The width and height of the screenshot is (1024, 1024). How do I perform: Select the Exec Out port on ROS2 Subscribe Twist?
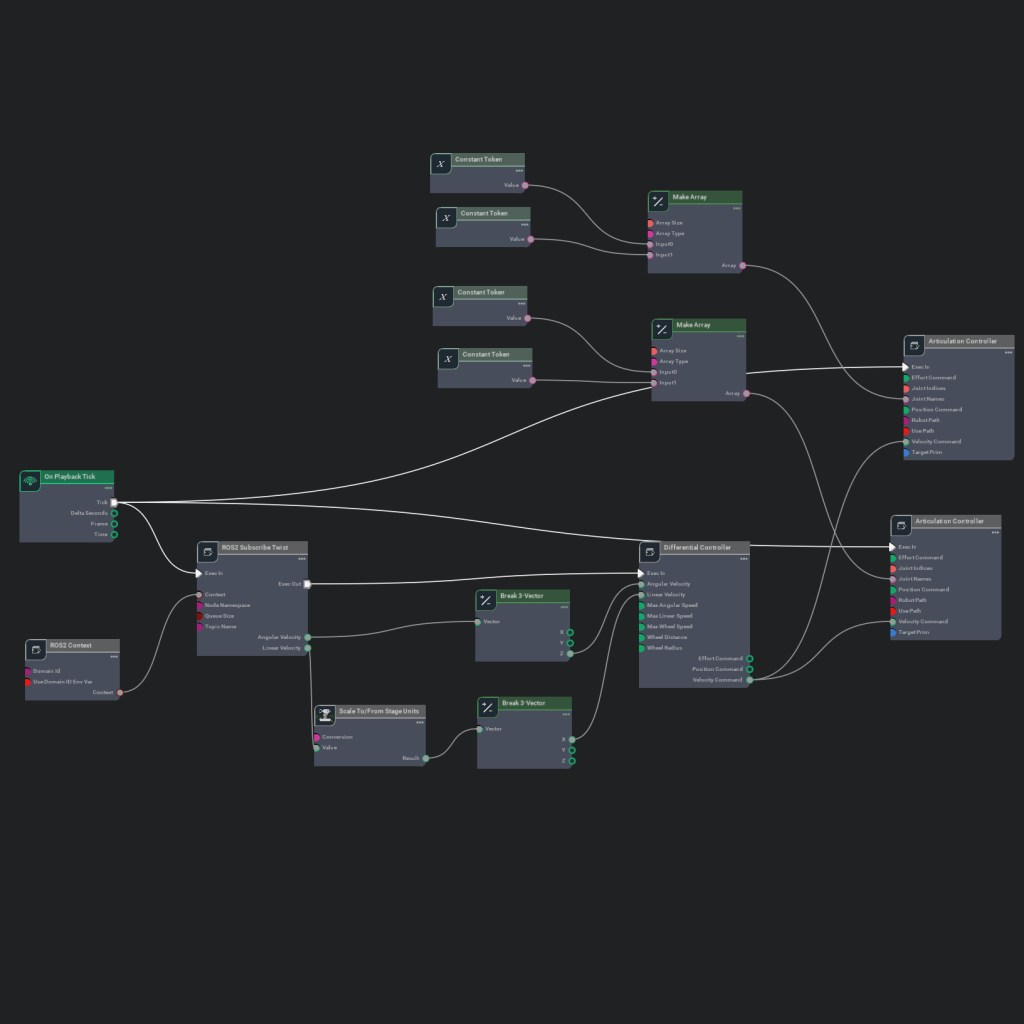click(307, 584)
